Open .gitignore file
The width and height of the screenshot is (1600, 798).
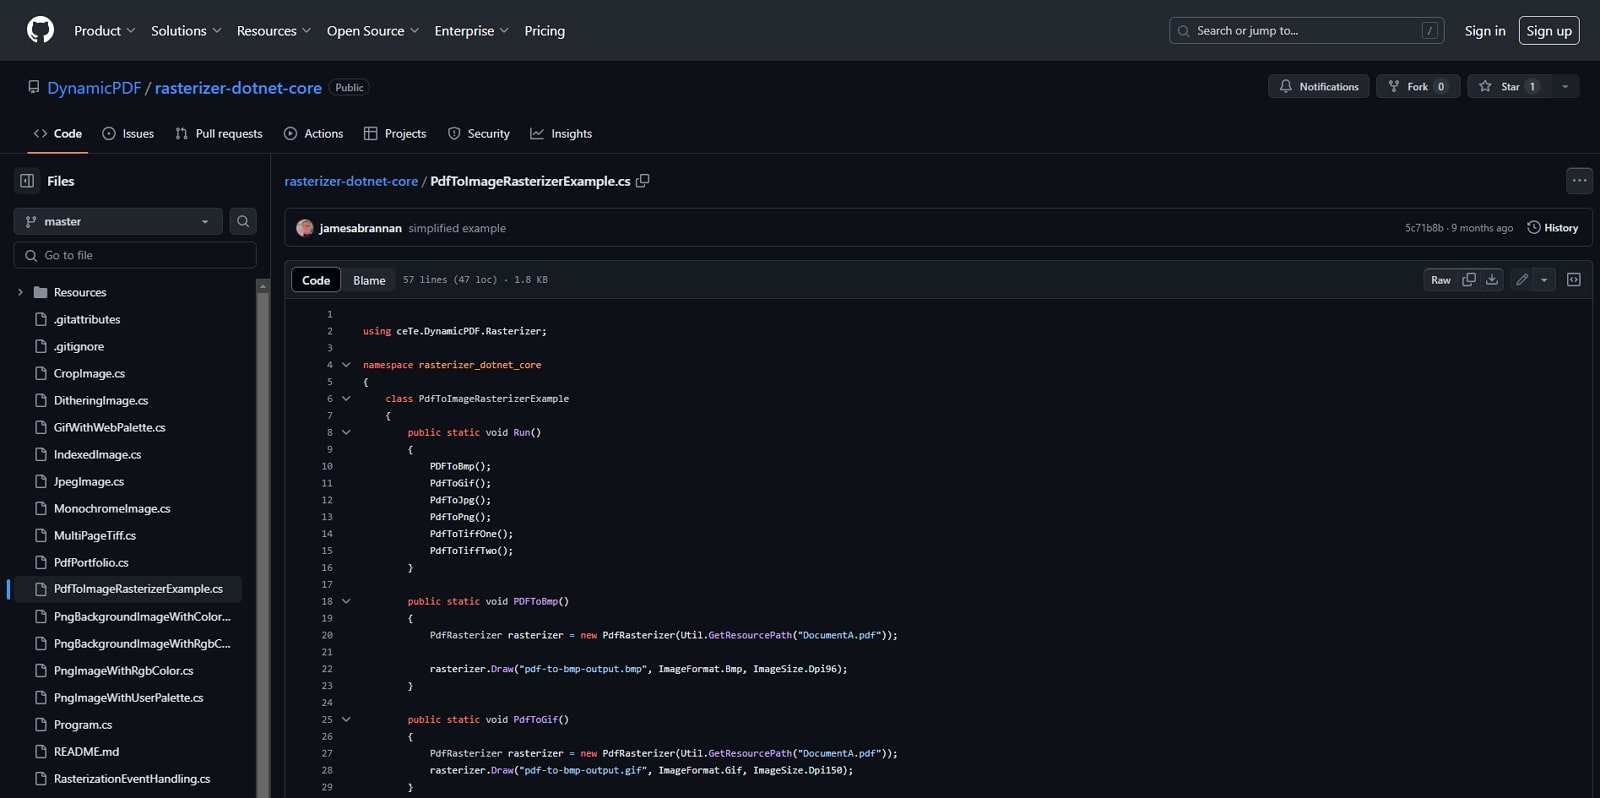pos(79,346)
